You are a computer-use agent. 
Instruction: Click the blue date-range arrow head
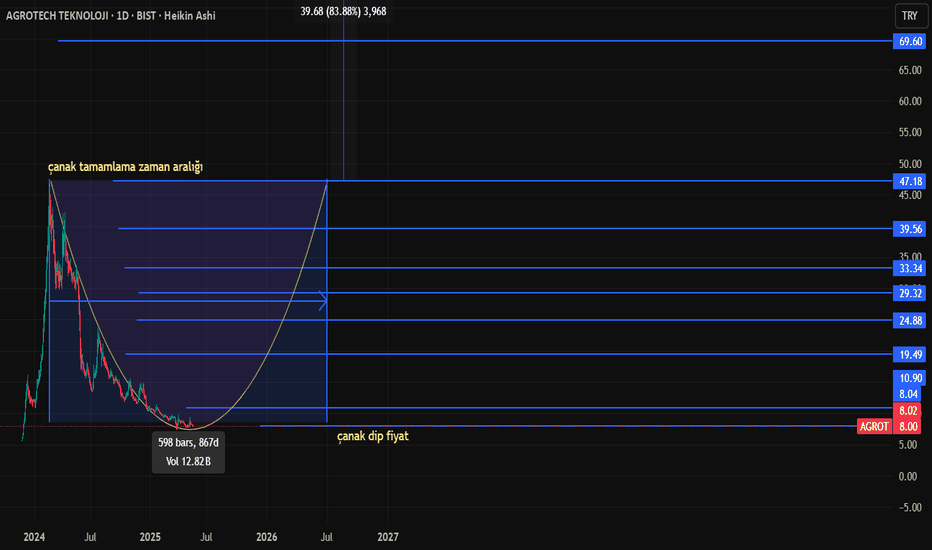pos(323,302)
